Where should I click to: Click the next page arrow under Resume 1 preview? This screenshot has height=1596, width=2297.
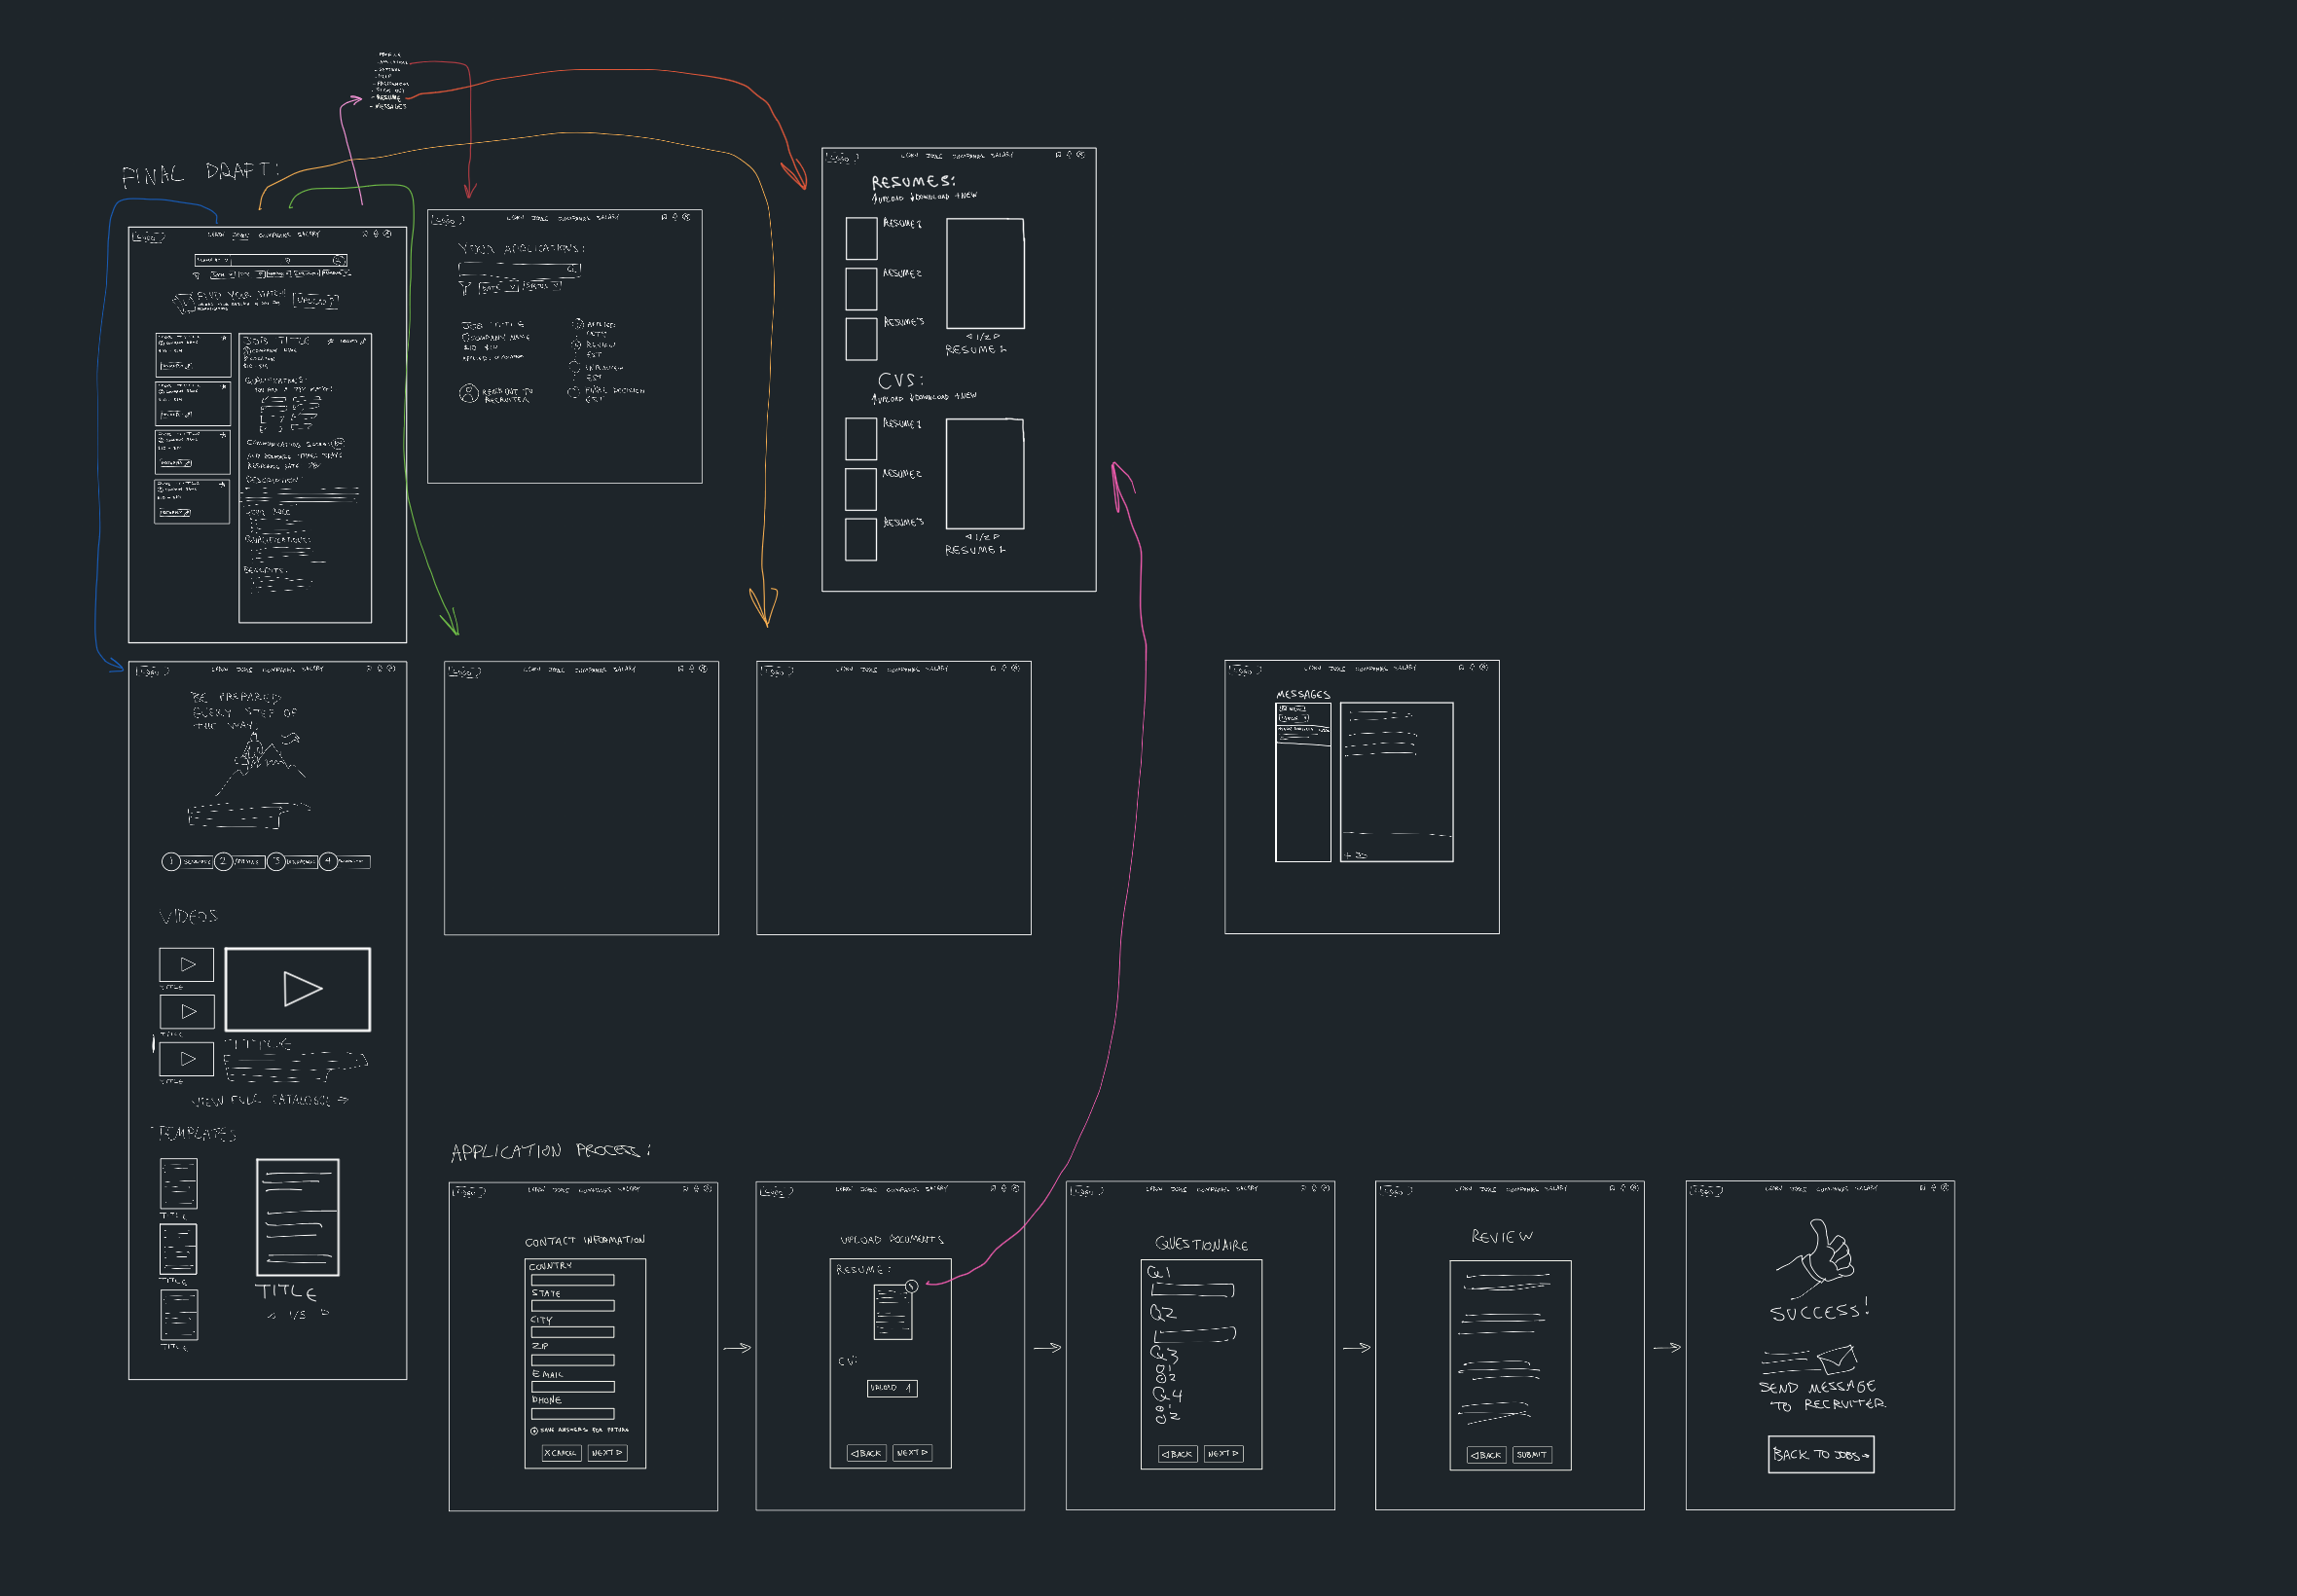click(x=997, y=337)
